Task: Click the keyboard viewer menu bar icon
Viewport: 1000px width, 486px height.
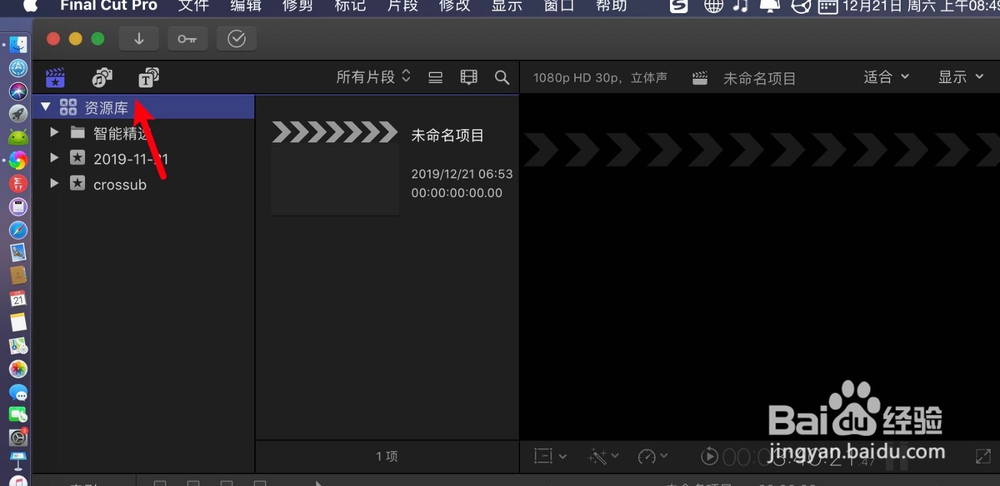Action: coord(828,6)
